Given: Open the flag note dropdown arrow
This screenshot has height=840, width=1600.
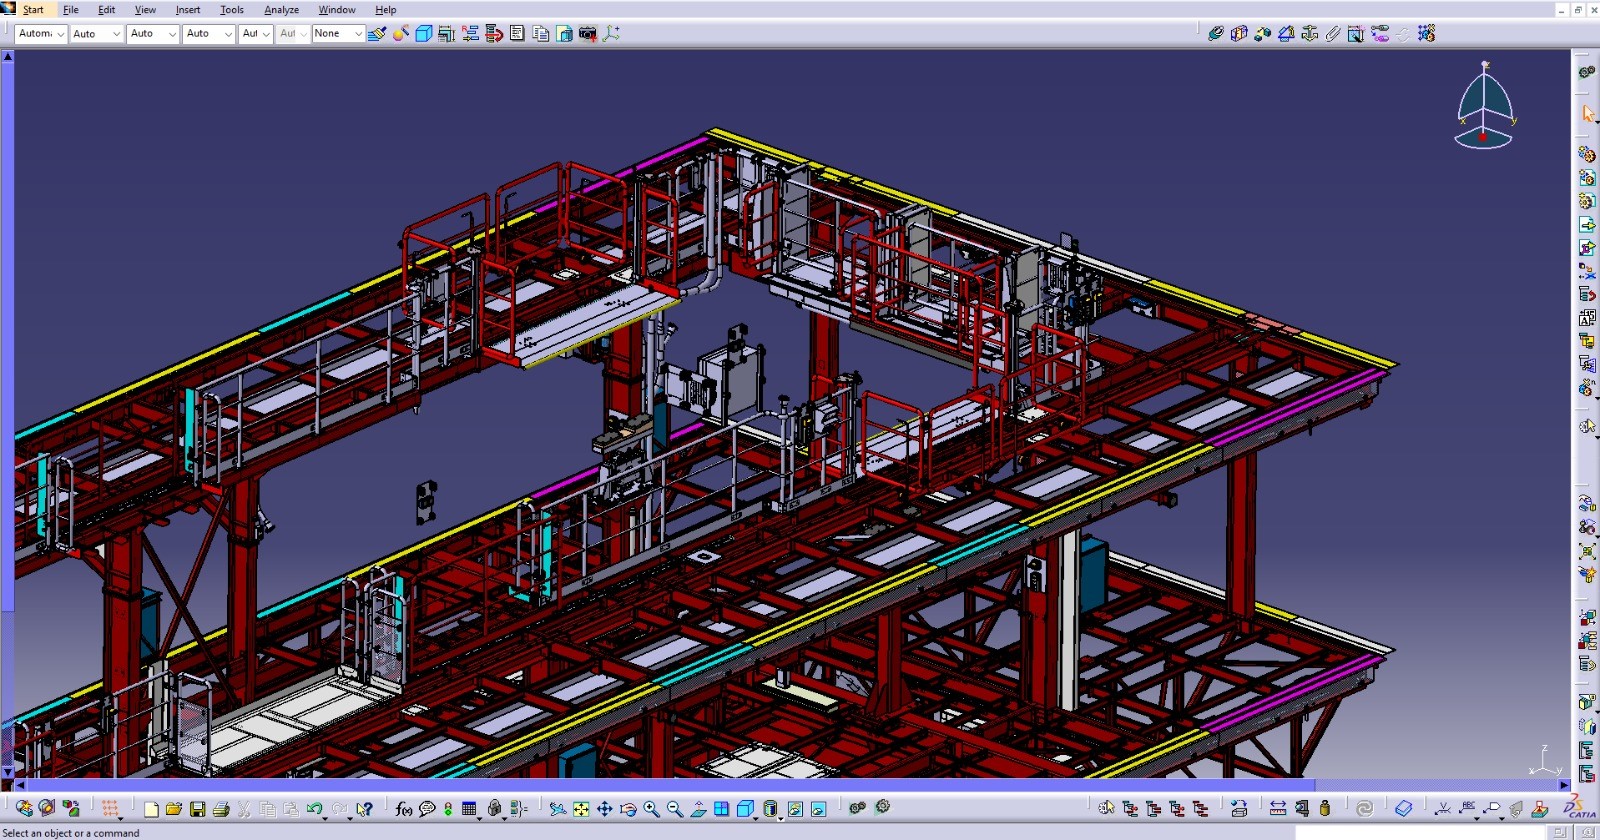Looking at the screenshot, I should pos(1501,818).
